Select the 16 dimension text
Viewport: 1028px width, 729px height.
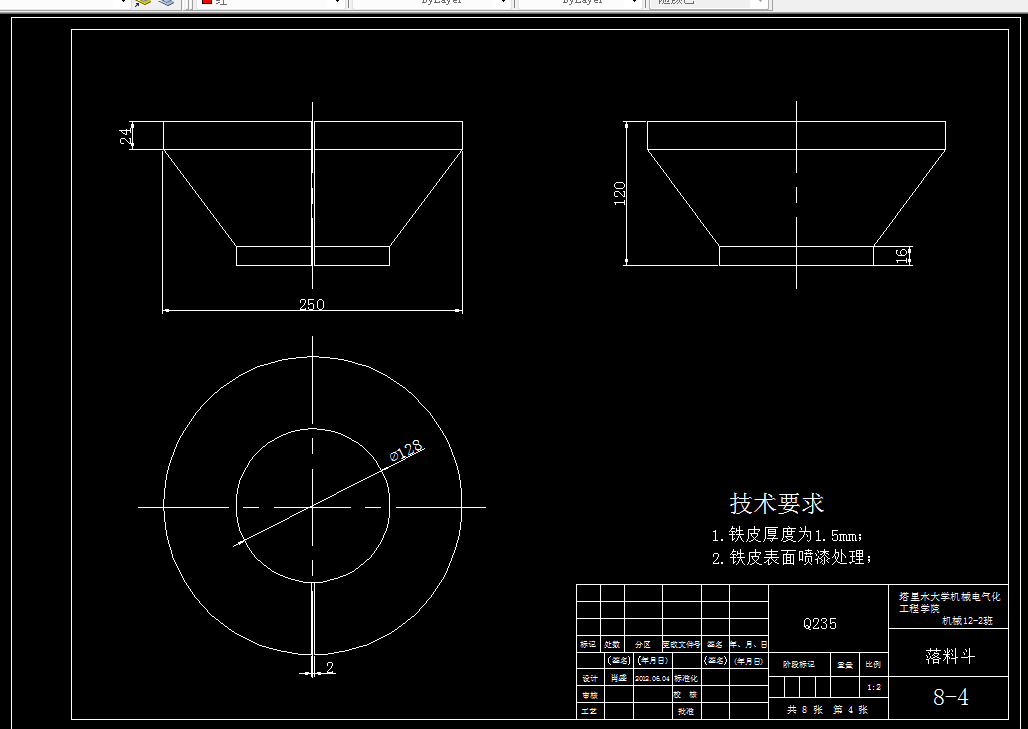coord(901,256)
